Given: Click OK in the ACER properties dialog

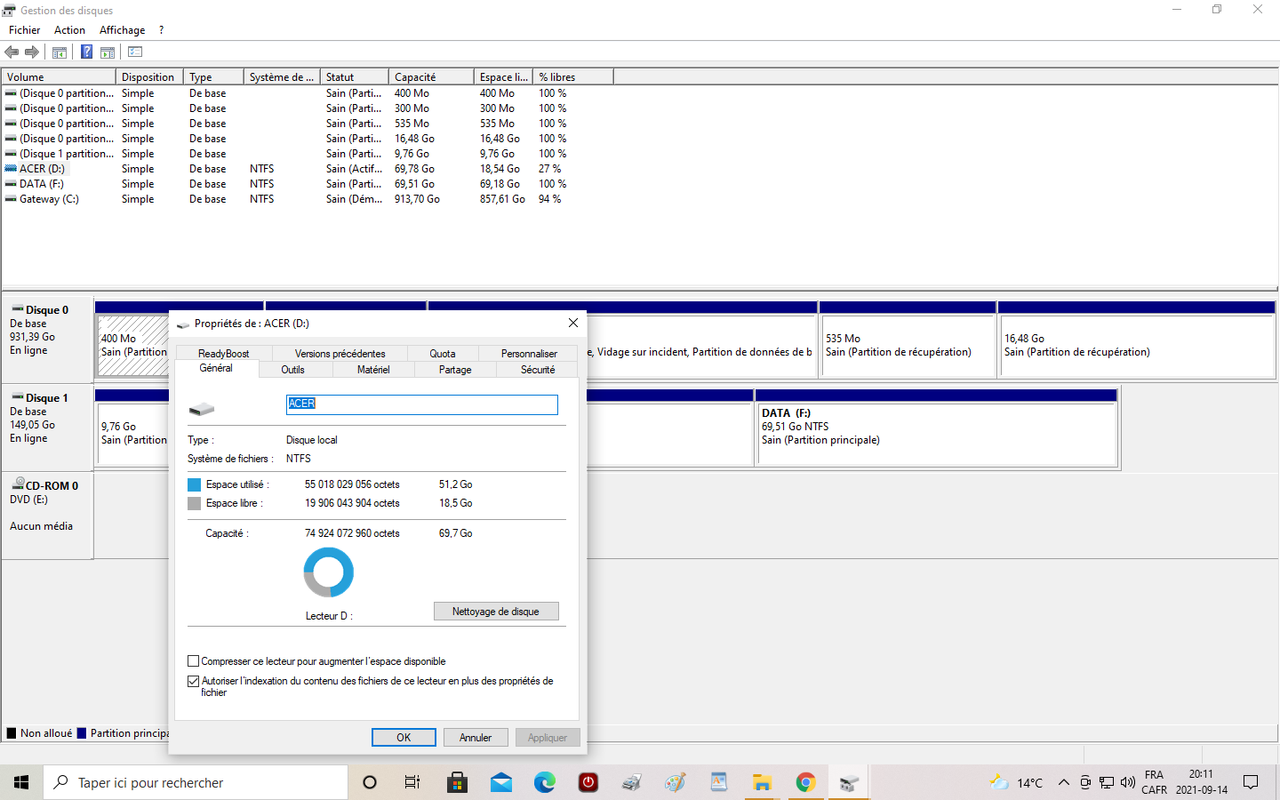Looking at the screenshot, I should point(404,737).
